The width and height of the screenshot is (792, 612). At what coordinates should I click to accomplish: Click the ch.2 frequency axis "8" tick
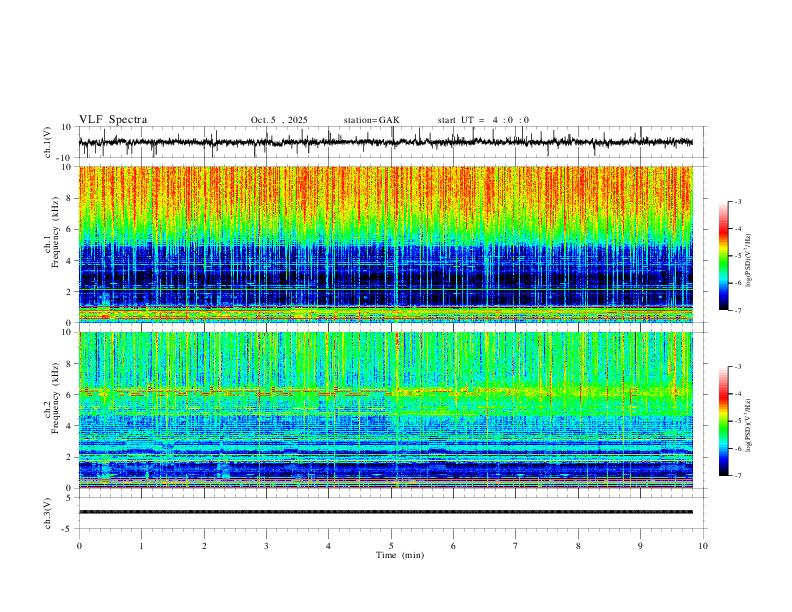point(70,364)
